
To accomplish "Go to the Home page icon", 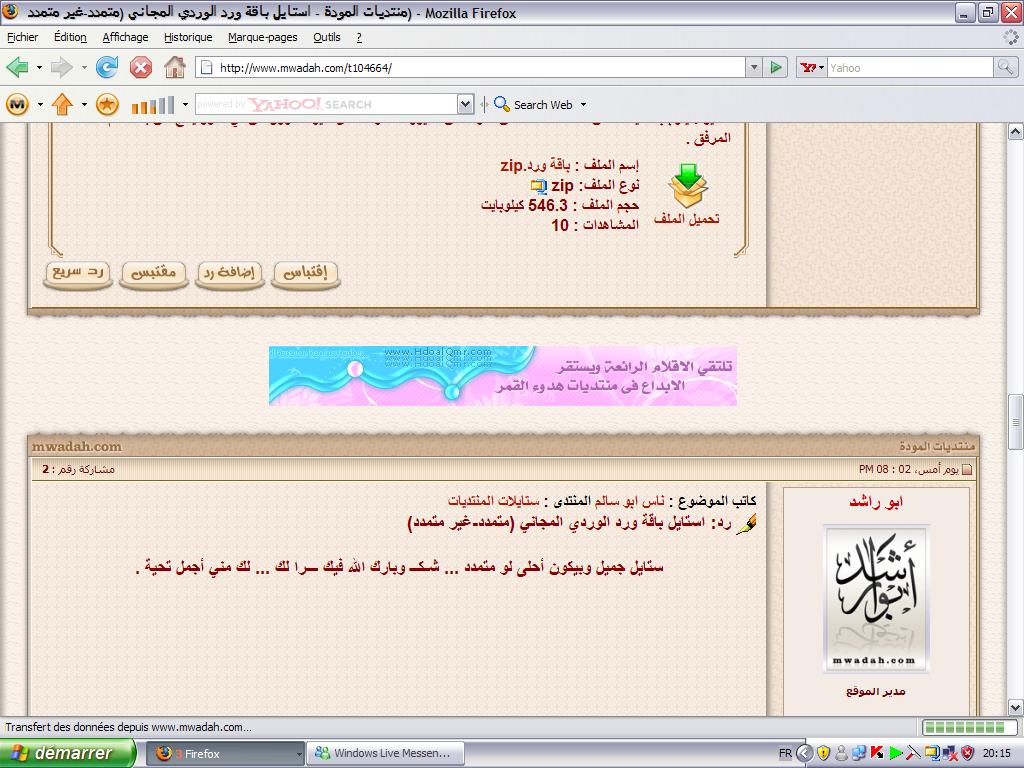I will tap(175, 68).
